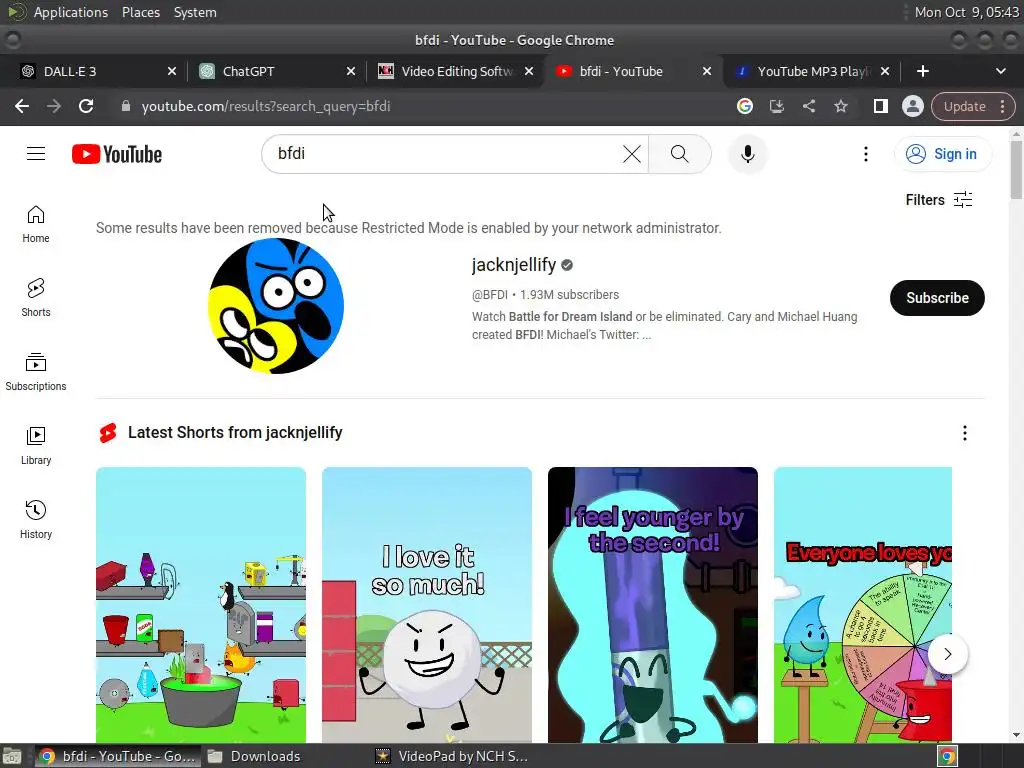Click Chrome forward arrow
The image size is (1024, 768).
54,106
